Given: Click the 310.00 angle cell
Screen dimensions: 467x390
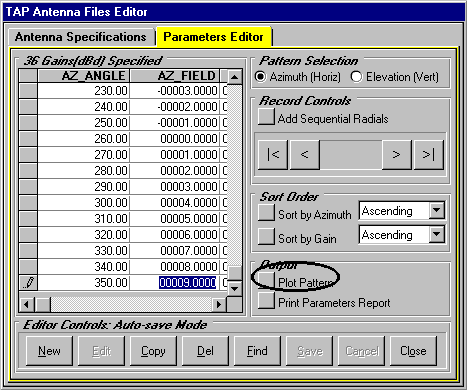Looking at the screenshot, I should pyautogui.click(x=84, y=219).
